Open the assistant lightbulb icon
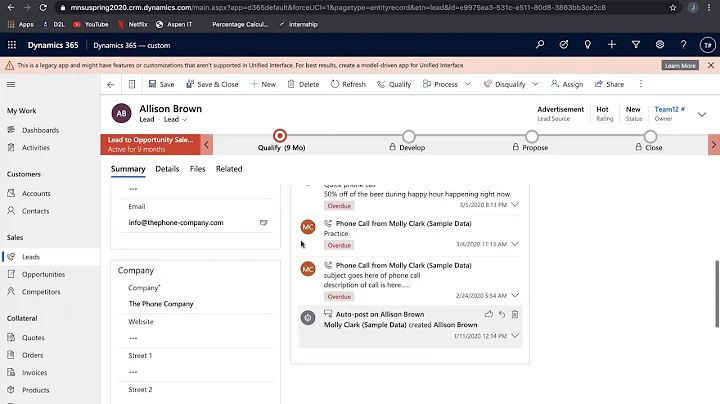The height and width of the screenshot is (404, 720). (x=588, y=45)
